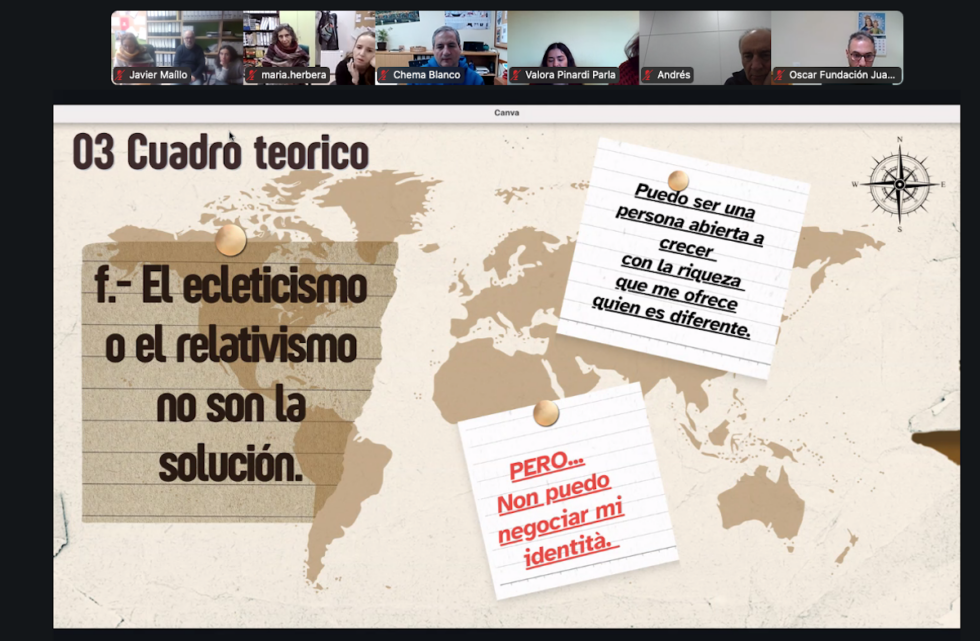Click the underlined 'persona abierta a crecer' text
Screen dimensions: 980x641
pyautogui.click(x=689, y=230)
